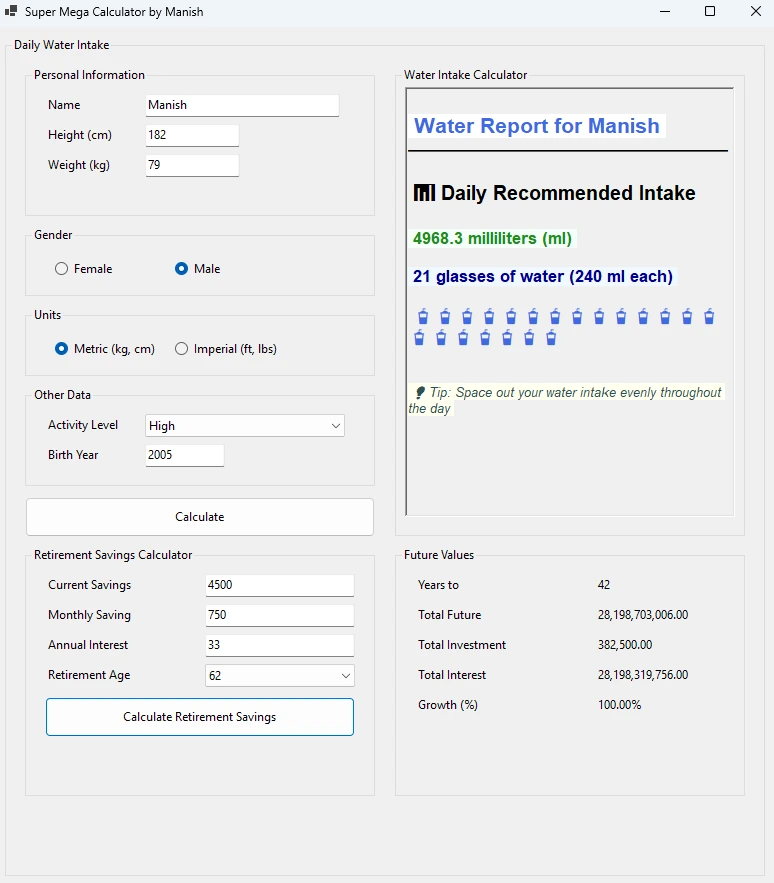This screenshot has width=774, height=883.
Task: Click the last water glass in top row
Action: click(709, 317)
